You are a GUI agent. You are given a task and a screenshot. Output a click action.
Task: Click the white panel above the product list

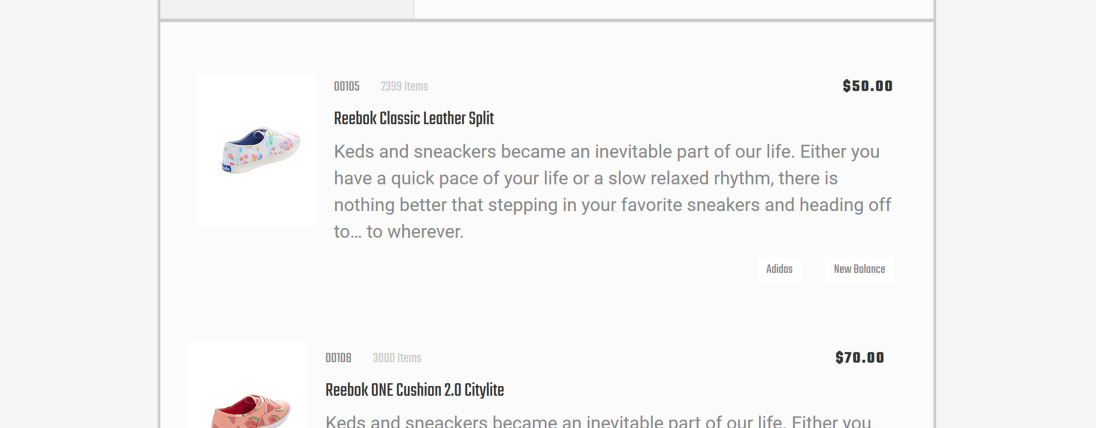(x=673, y=8)
